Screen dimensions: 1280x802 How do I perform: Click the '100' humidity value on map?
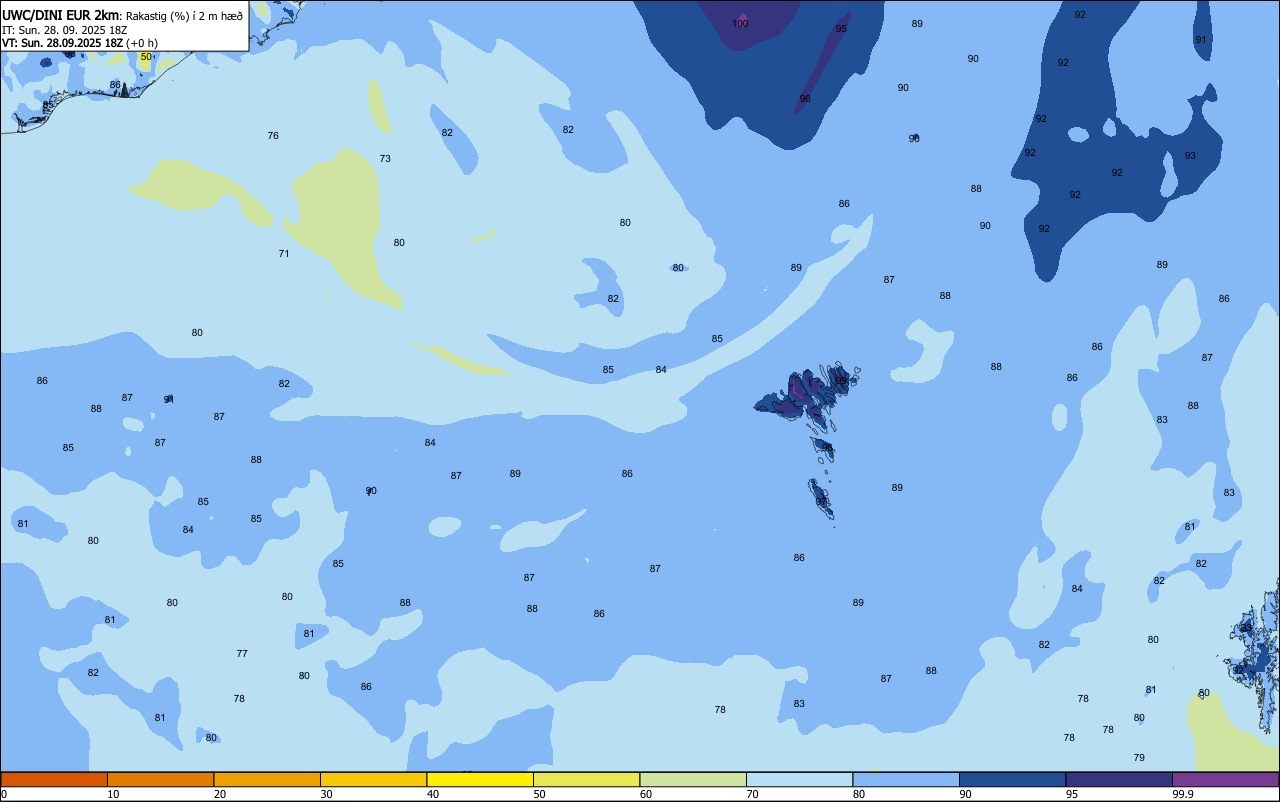point(740,23)
